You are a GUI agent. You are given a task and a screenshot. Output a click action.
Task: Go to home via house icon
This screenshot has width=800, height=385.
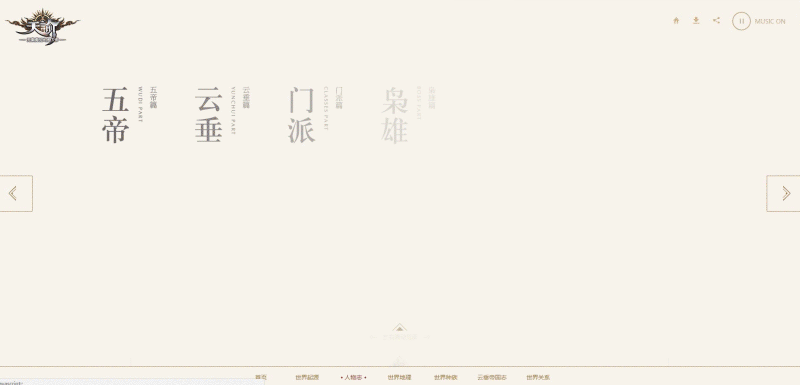click(x=676, y=20)
